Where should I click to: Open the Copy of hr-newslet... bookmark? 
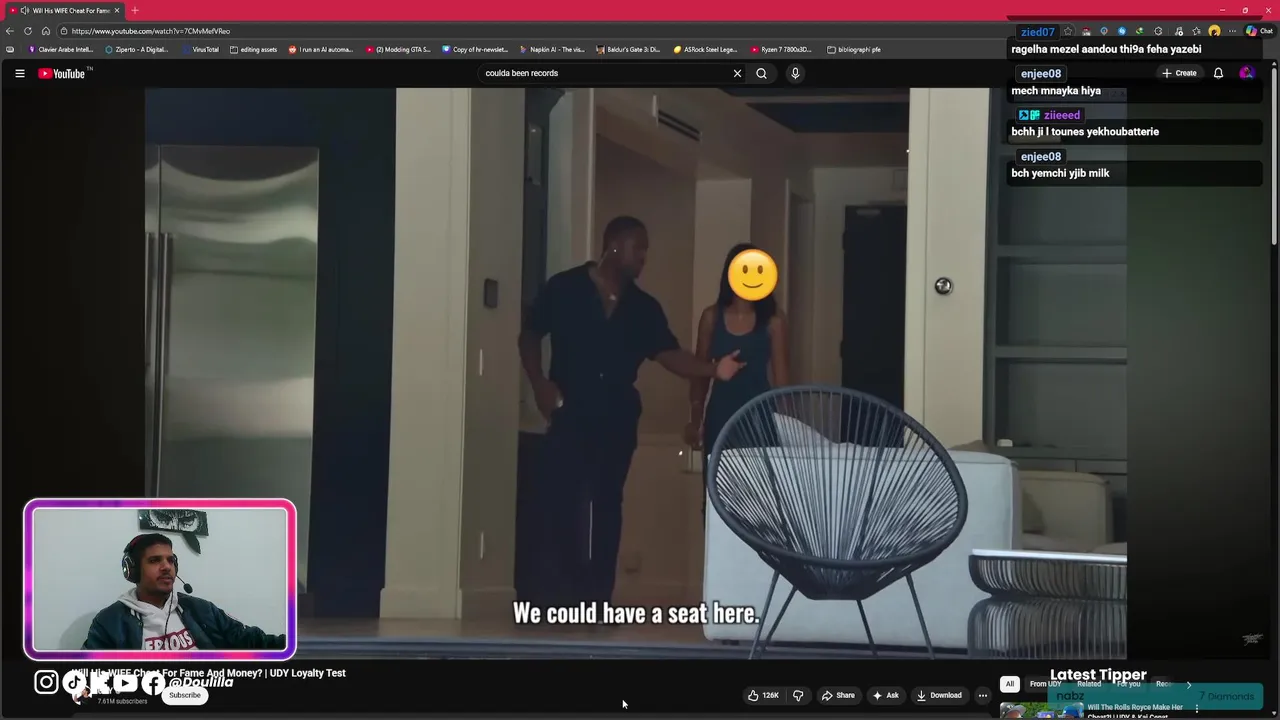[475, 49]
